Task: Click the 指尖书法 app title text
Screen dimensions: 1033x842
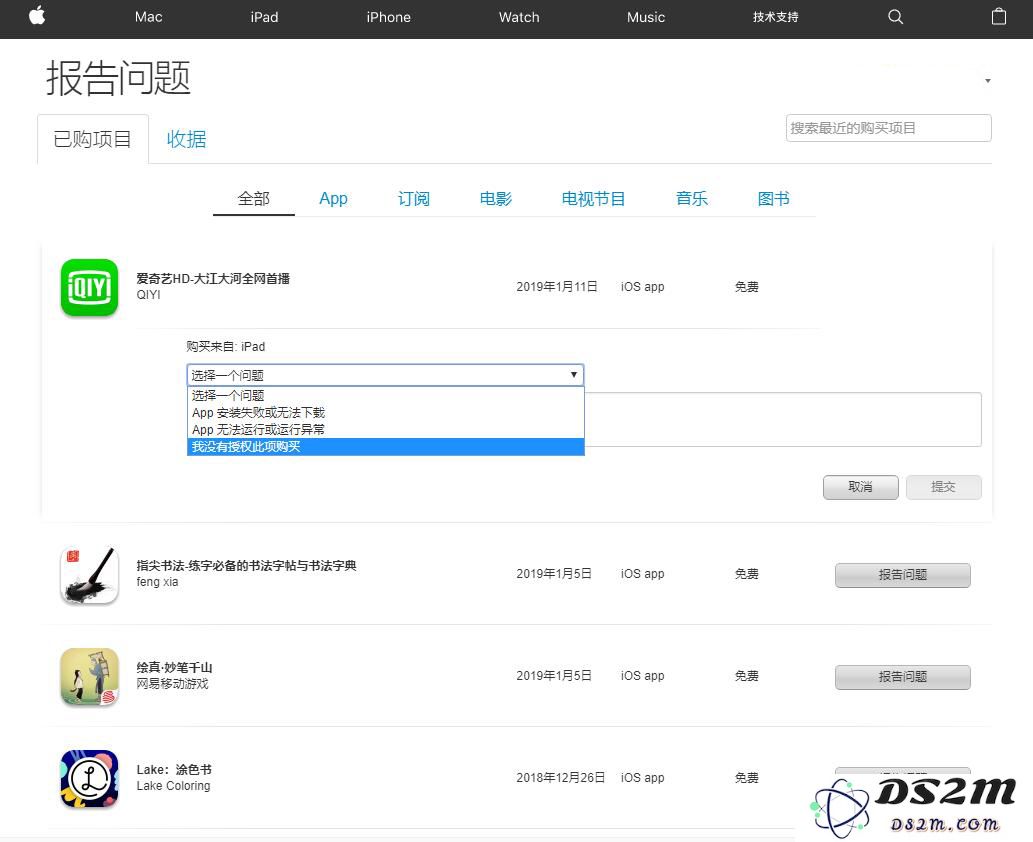Action: (x=246, y=565)
